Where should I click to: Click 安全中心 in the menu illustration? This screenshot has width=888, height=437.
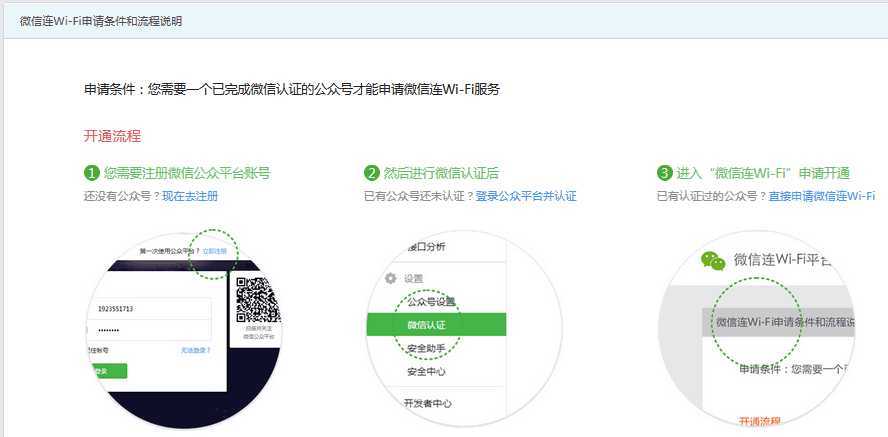[426, 372]
